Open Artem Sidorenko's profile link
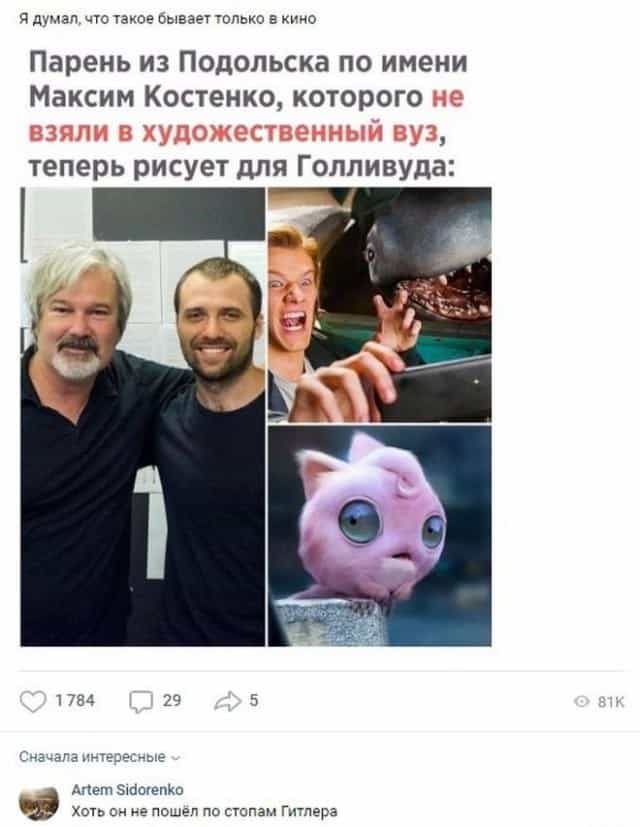 (x=128, y=790)
